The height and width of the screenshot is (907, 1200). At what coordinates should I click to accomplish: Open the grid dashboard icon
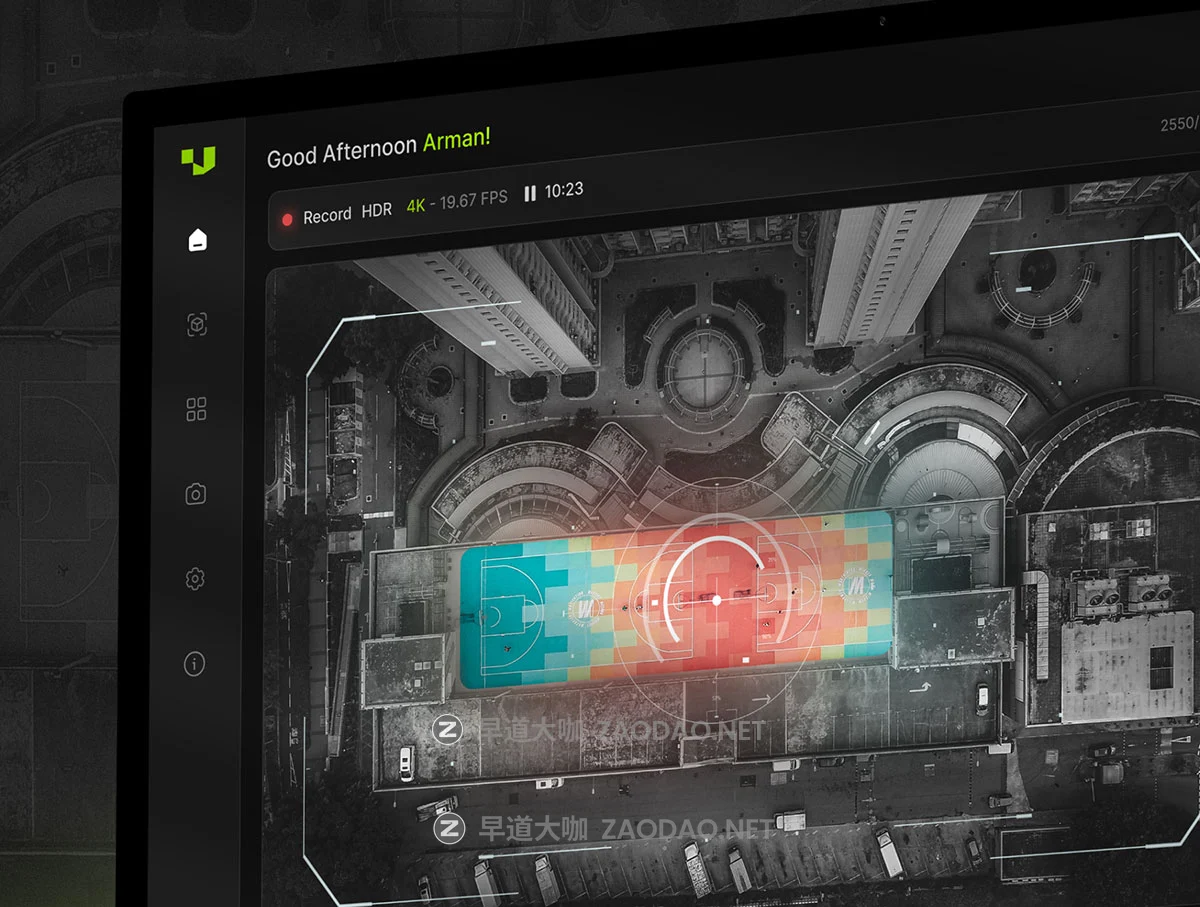click(x=197, y=409)
